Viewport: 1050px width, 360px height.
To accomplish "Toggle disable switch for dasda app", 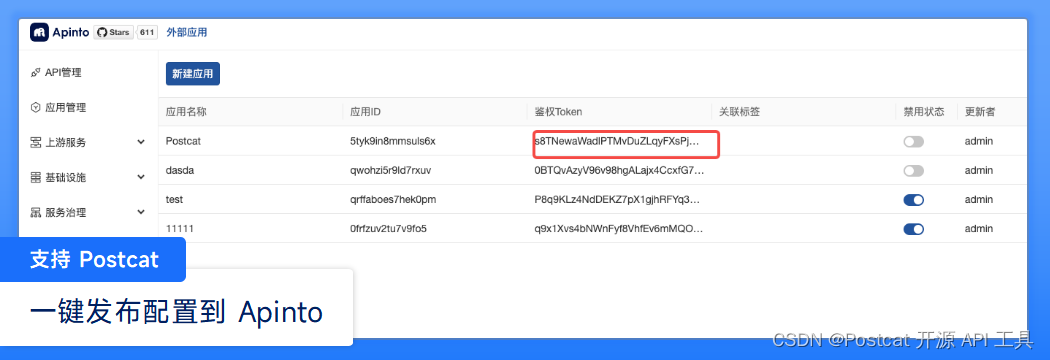I will pyautogui.click(x=913, y=171).
